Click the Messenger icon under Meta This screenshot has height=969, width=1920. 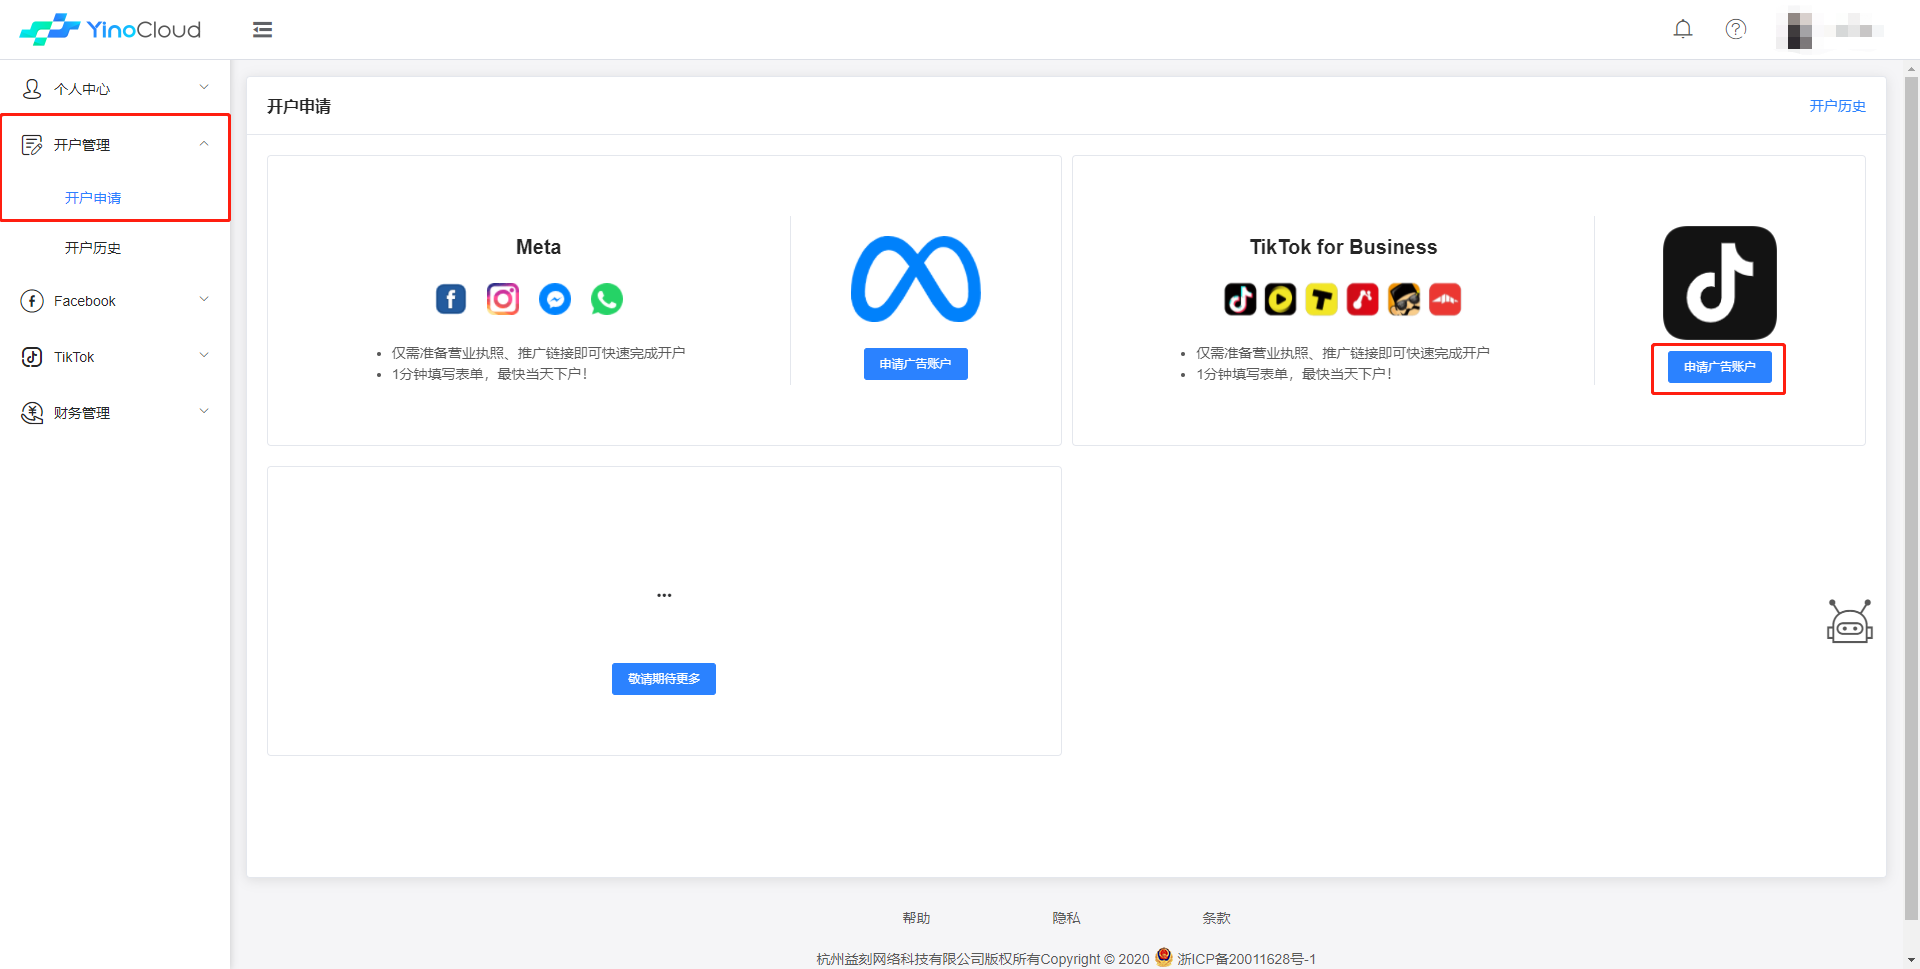point(555,299)
